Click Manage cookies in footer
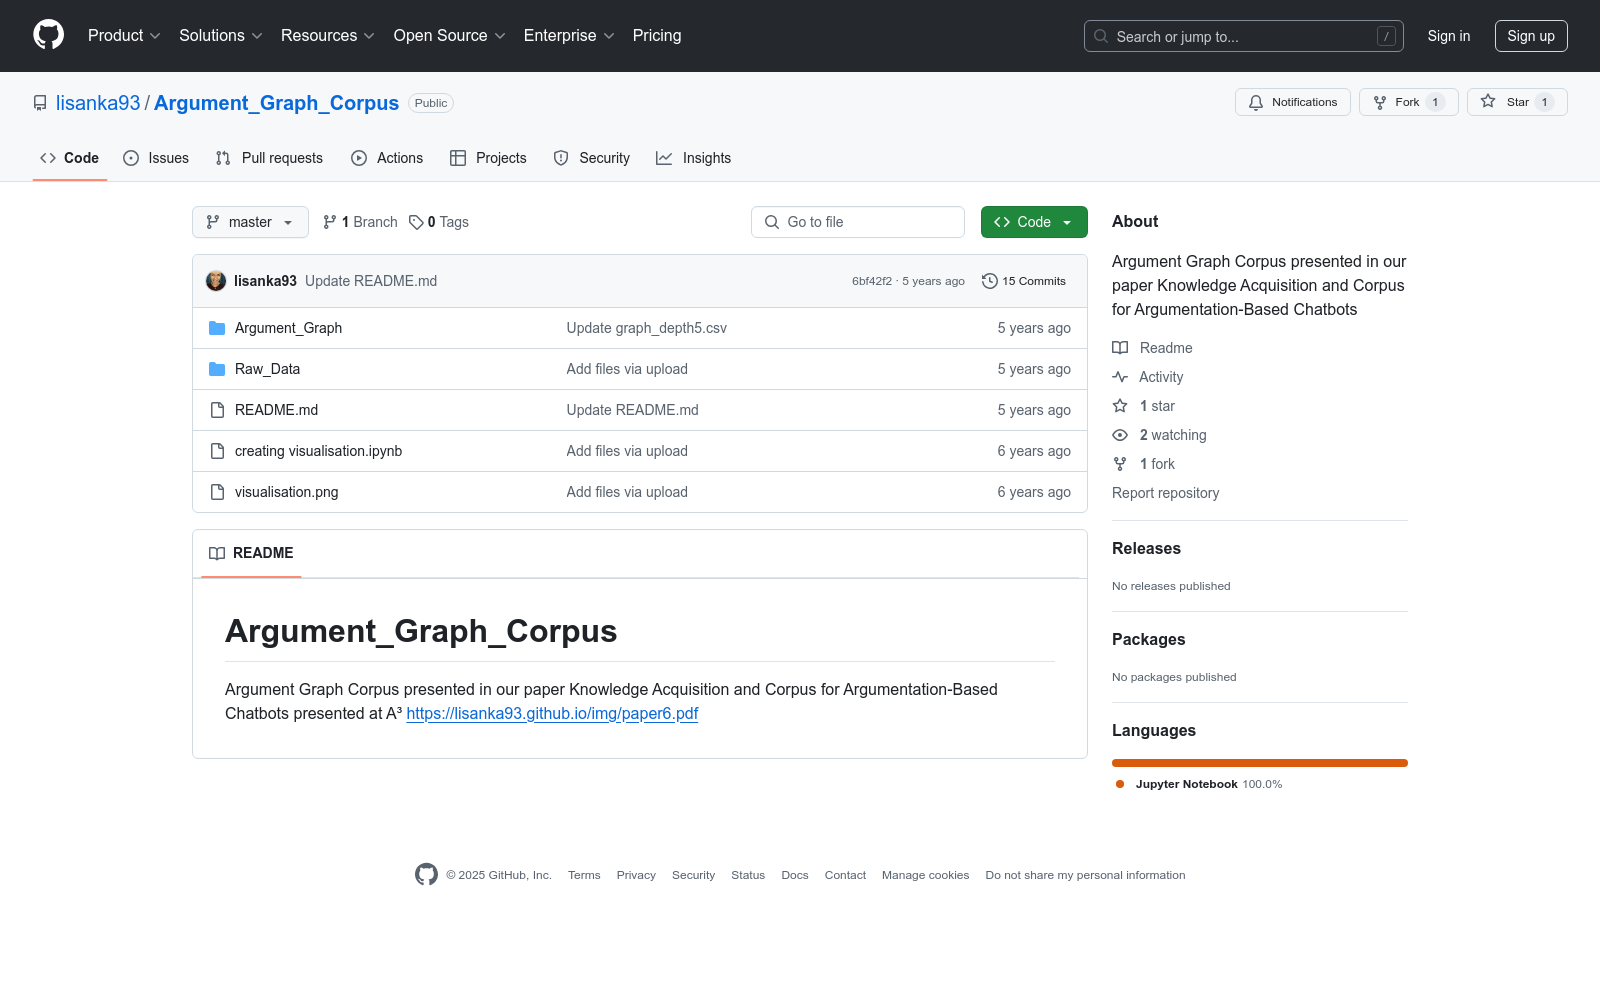The image size is (1600, 1000). pyautogui.click(x=926, y=875)
